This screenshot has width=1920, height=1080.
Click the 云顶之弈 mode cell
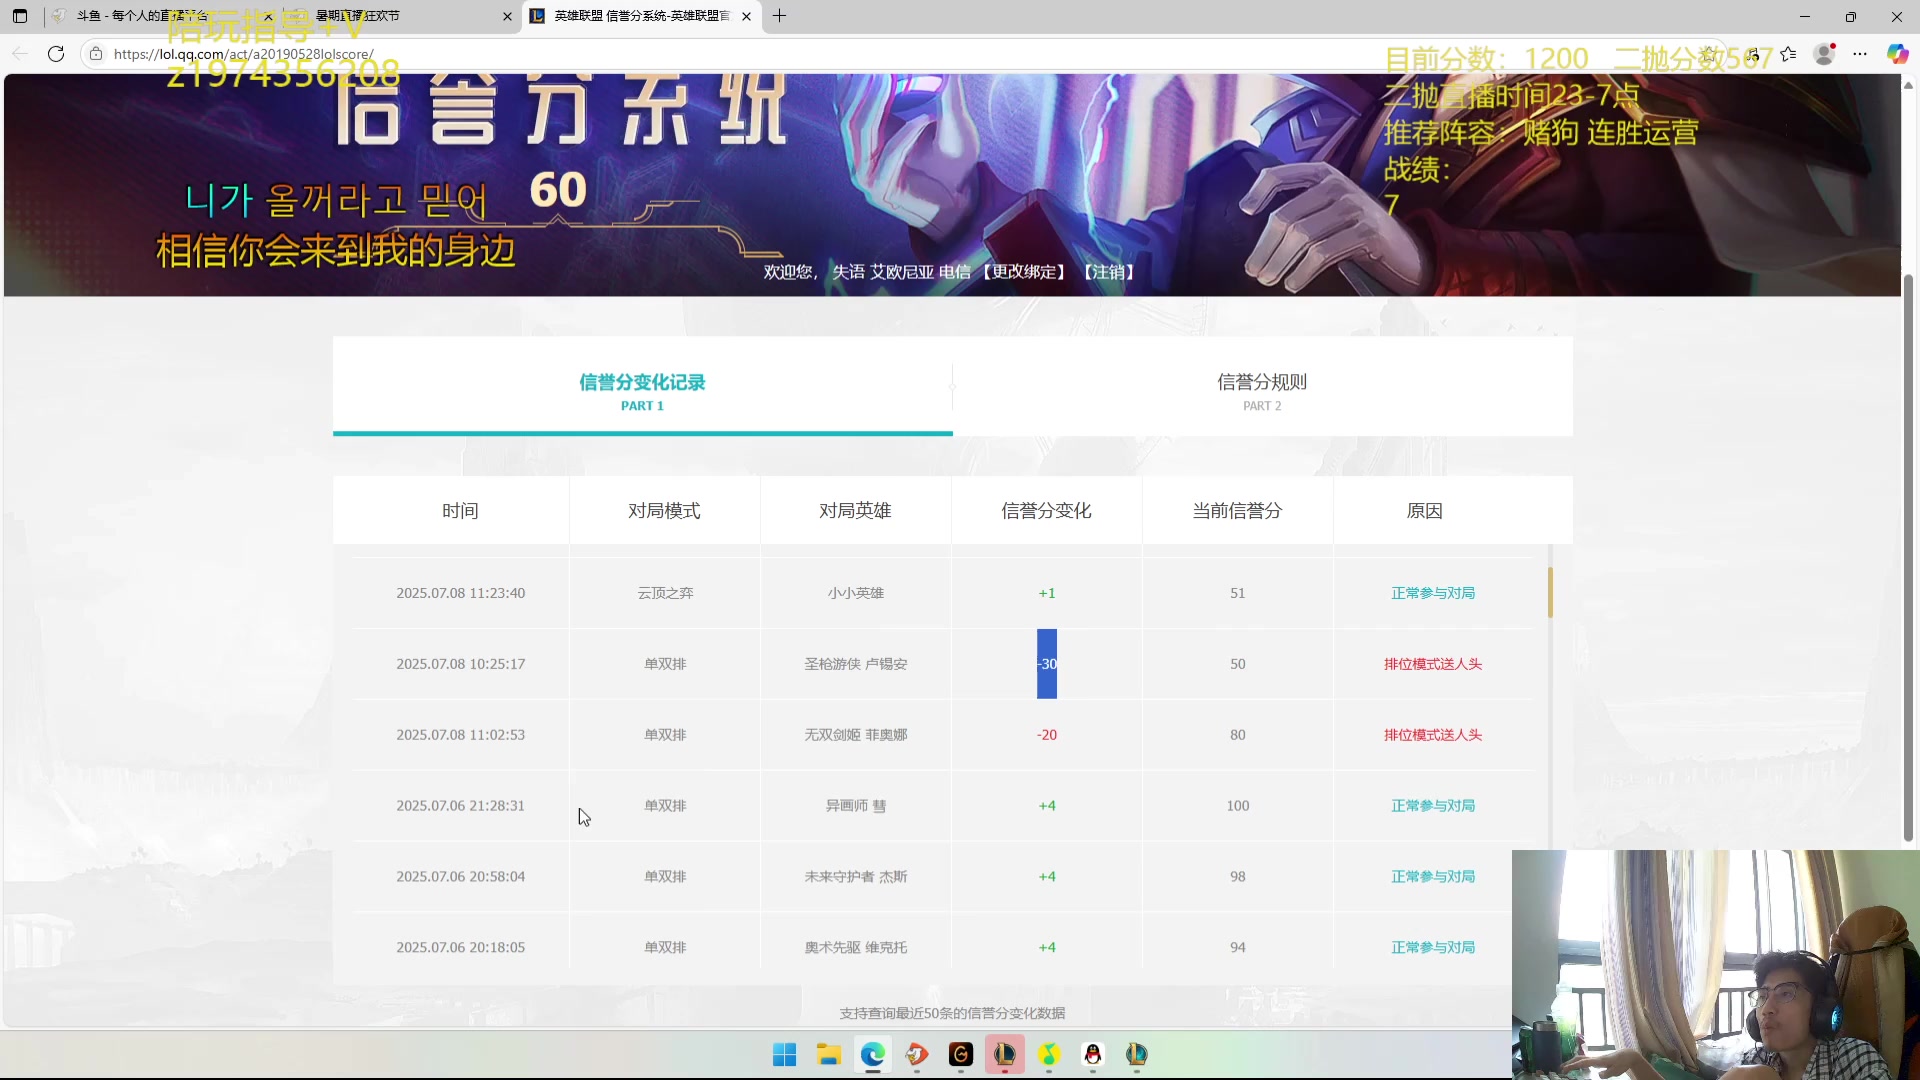point(665,593)
